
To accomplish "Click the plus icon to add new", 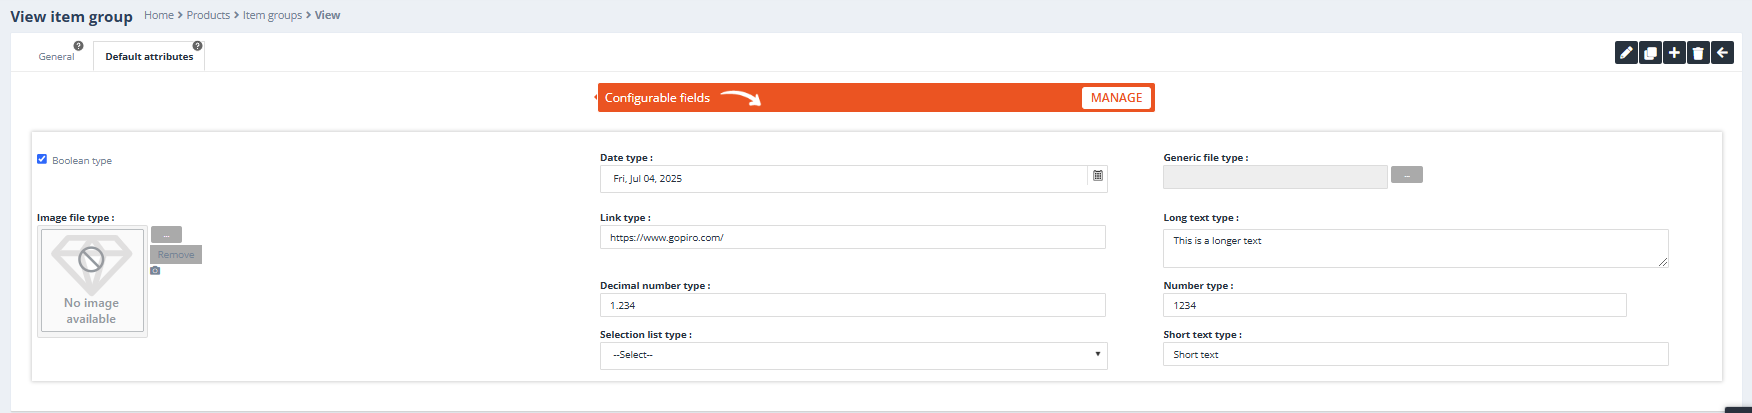I will coord(1674,53).
